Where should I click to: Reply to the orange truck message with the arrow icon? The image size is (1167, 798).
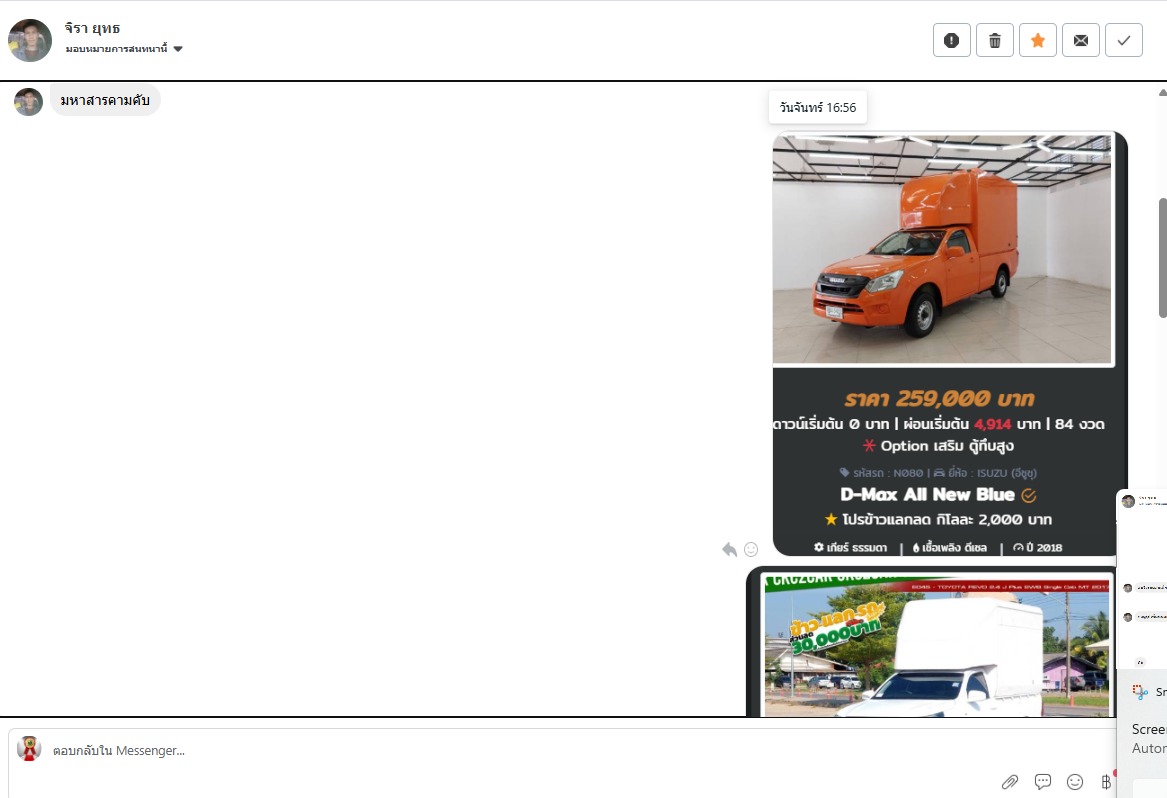click(729, 549)
